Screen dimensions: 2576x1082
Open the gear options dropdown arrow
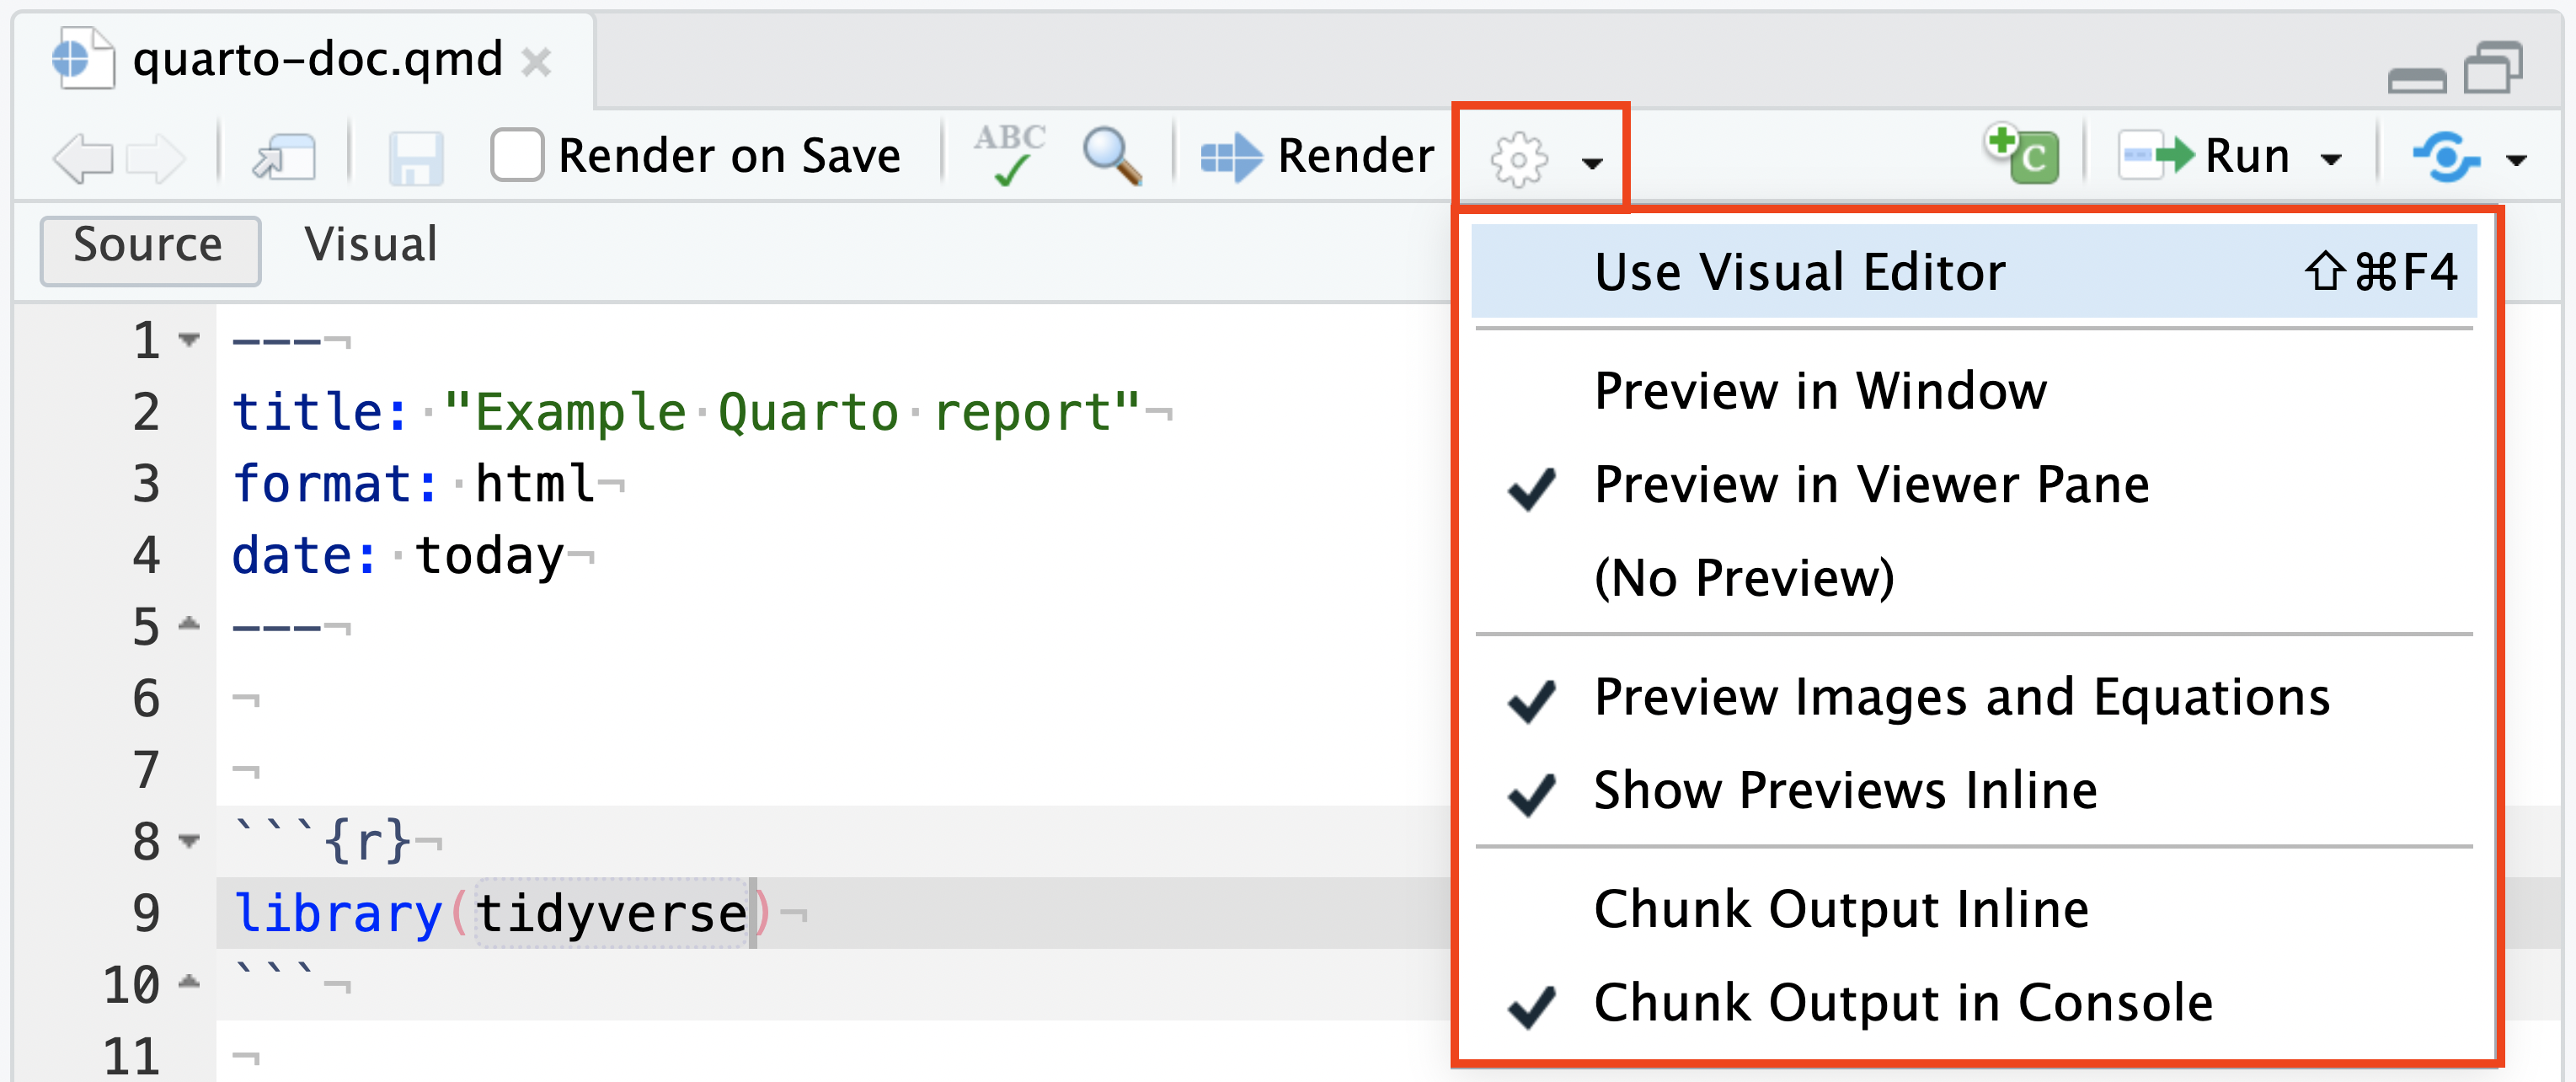[1592, 162]
